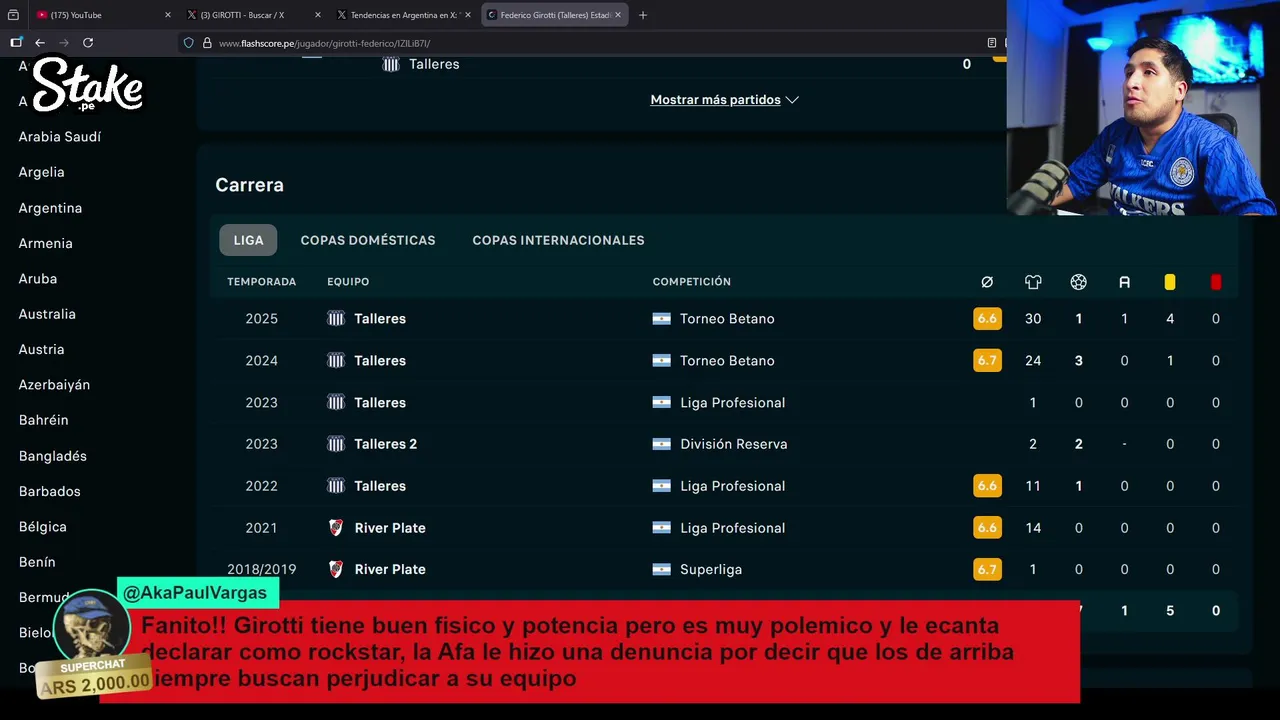This screenshot has width=1280, height=720.
Task: Click the 6.7 rating badge for 2018/2019
Action: [987, 570]
